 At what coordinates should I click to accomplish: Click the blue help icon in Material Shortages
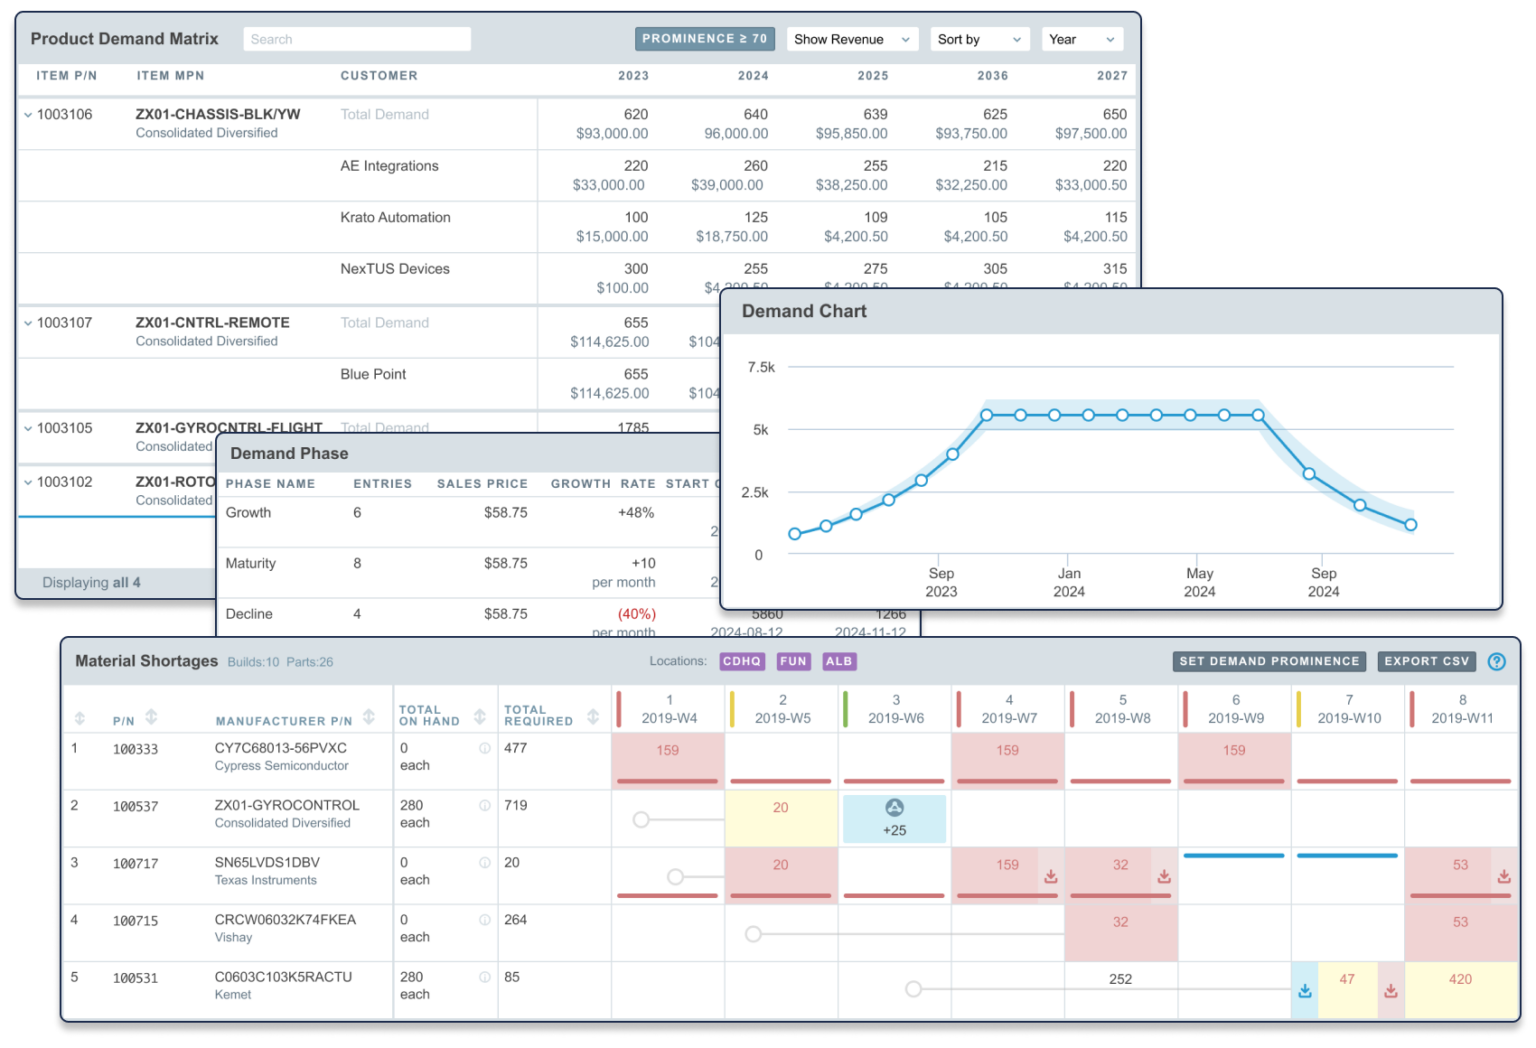click(1497, 661)
